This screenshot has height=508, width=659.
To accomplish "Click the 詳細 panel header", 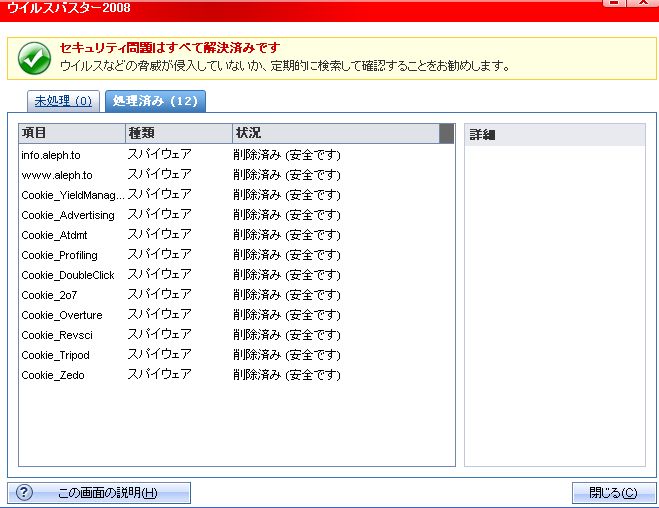I will pyautogui.click(x=555, y=135).
